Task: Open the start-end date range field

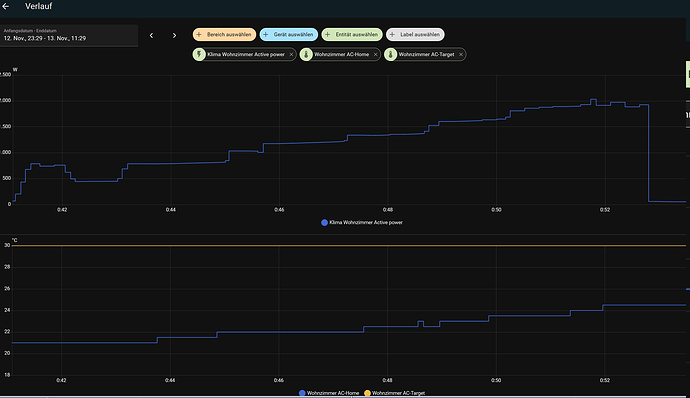Action: click(69, 35)
